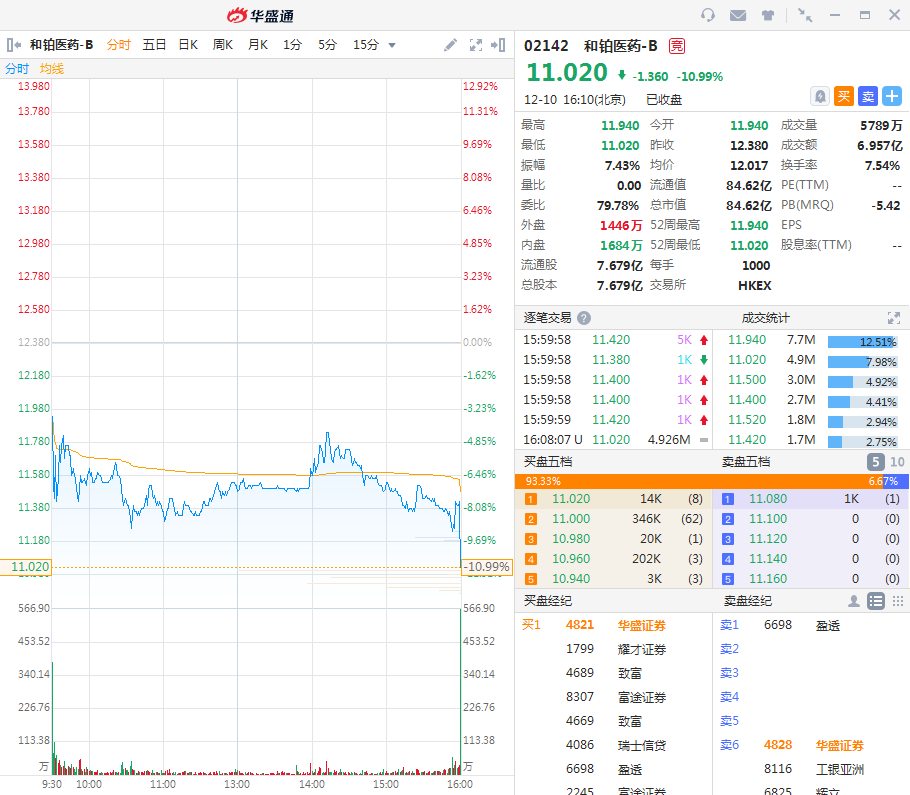Viewport: 910px width, 795px height.
Task: Click the 卖盘经纪 sell broker header
Action: pos(748,601)
